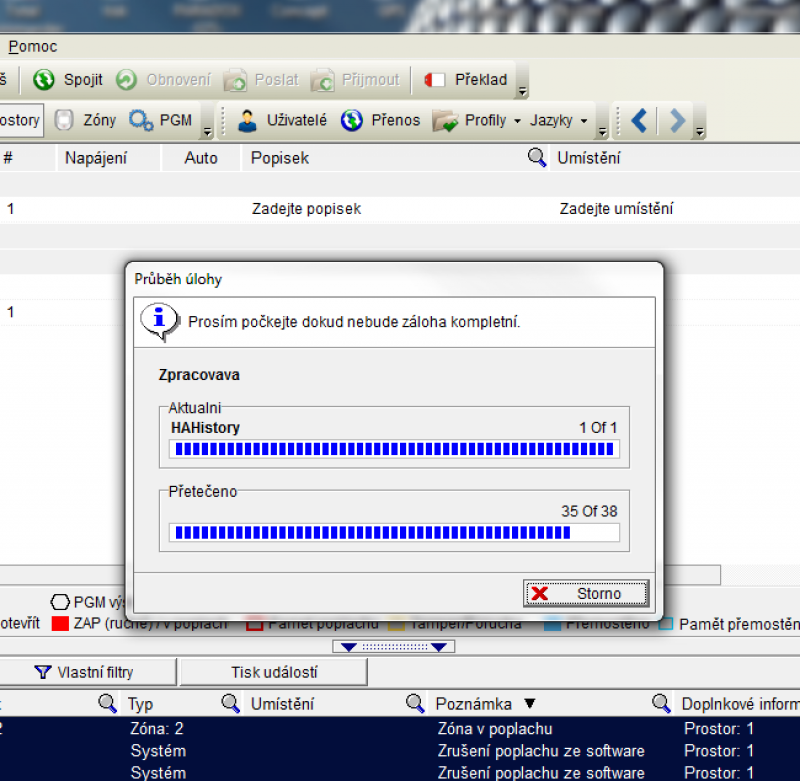Screen dimensions: 800x781
Task: Click the search icon beside Umístění header
Action: pyautogui.click(x=537, y=157)
